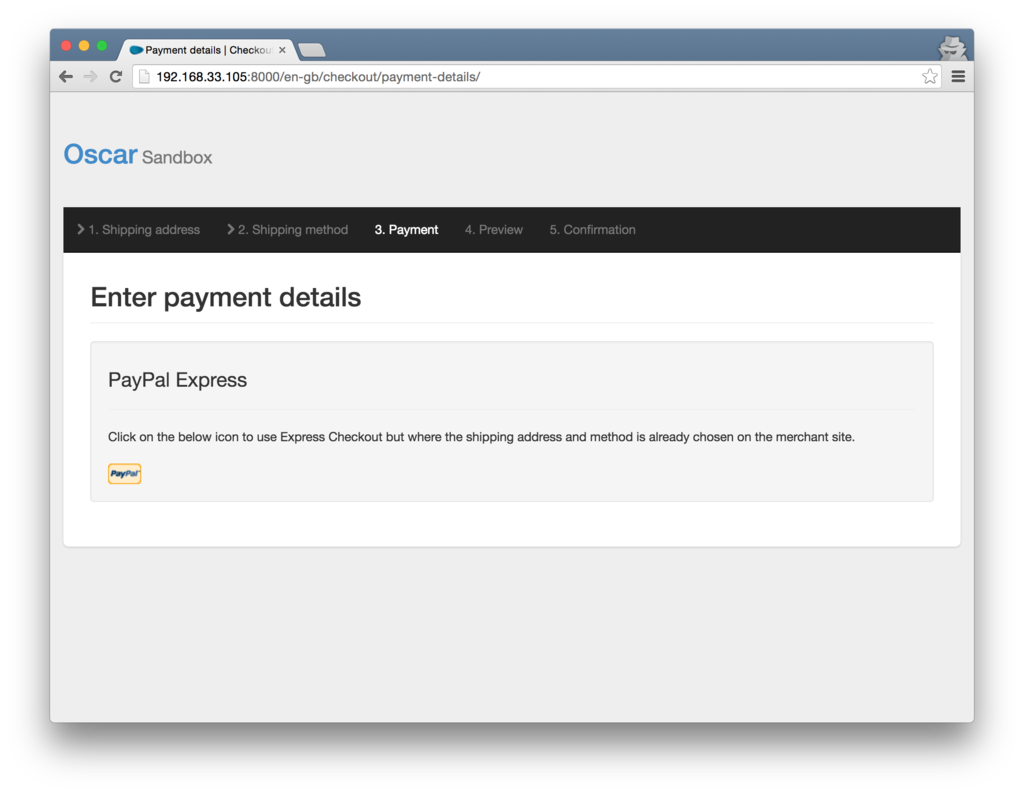This screenshot has height=794, width=1024.
Task: Click the page icon in address bar
Action: click(x=144, y=77)
